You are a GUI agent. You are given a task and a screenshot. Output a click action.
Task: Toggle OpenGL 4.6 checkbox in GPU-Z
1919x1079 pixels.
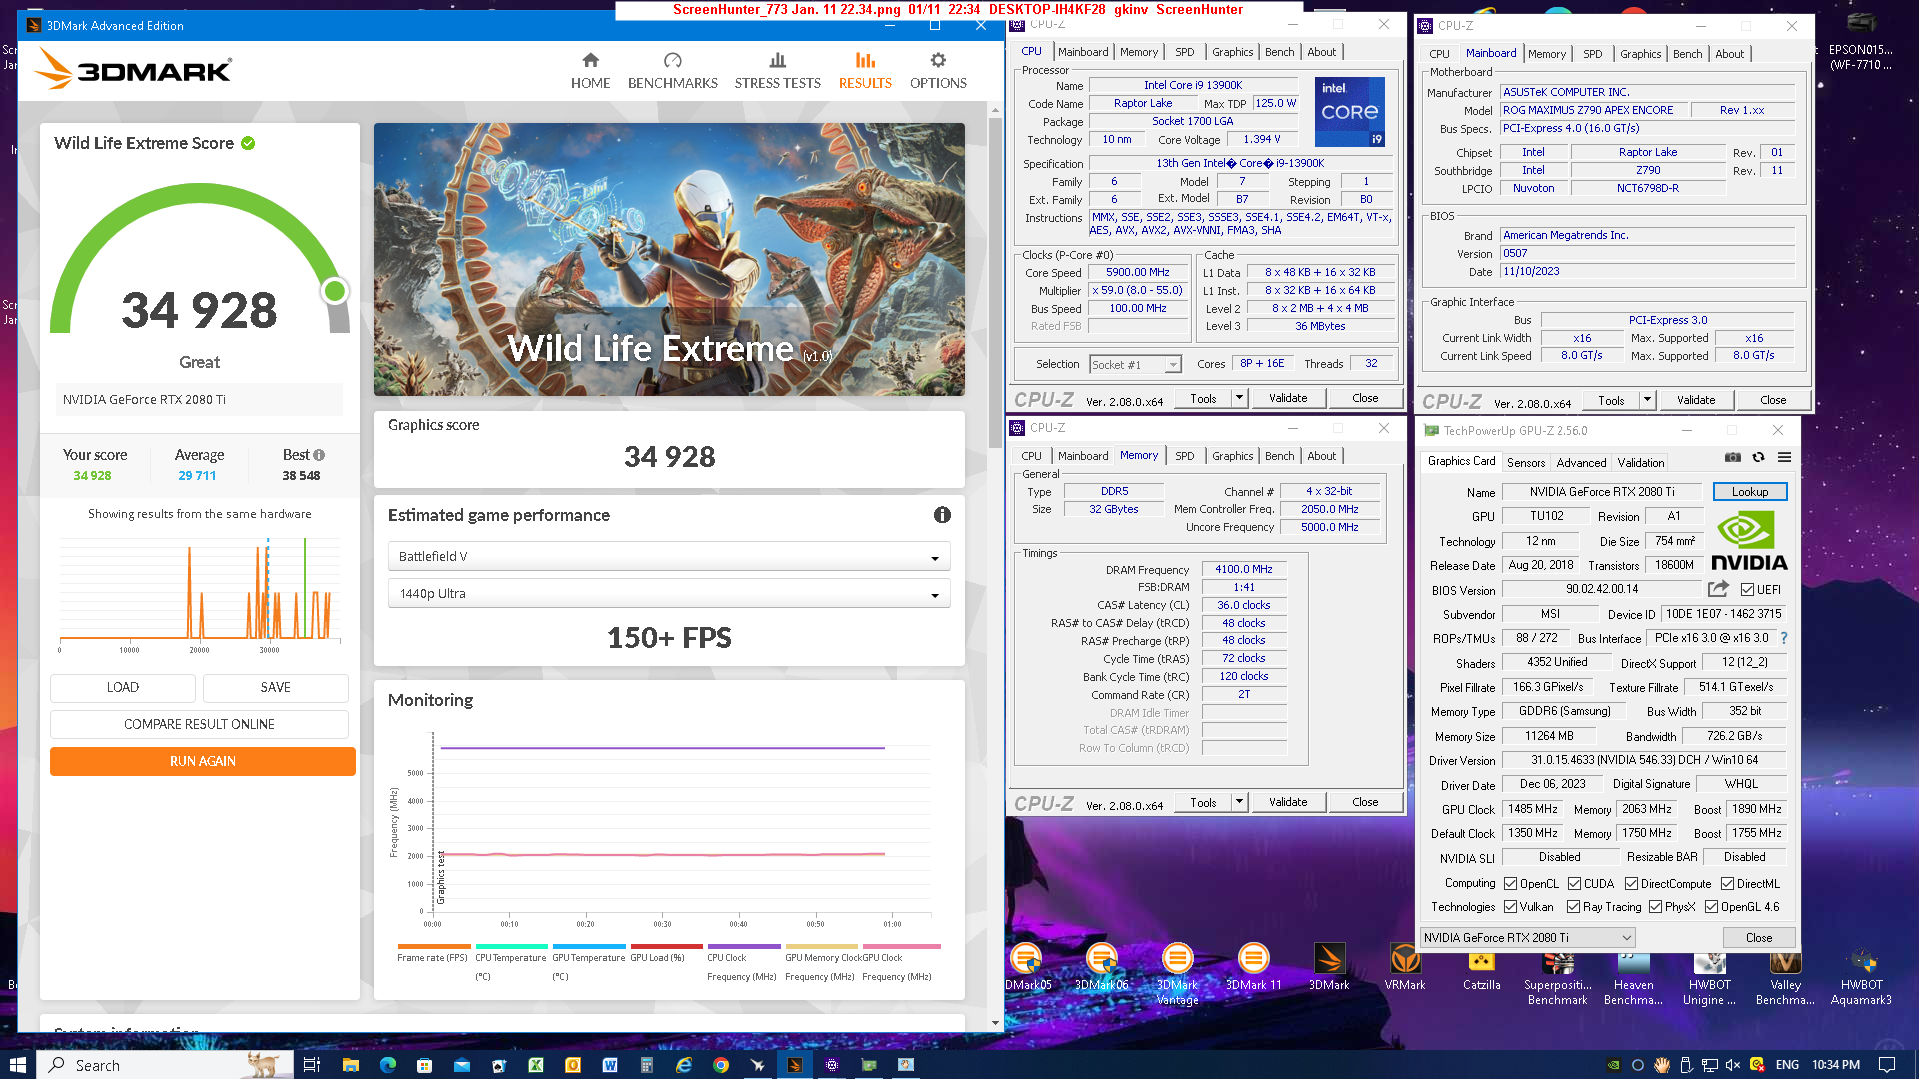click(x=1711, y=907)
